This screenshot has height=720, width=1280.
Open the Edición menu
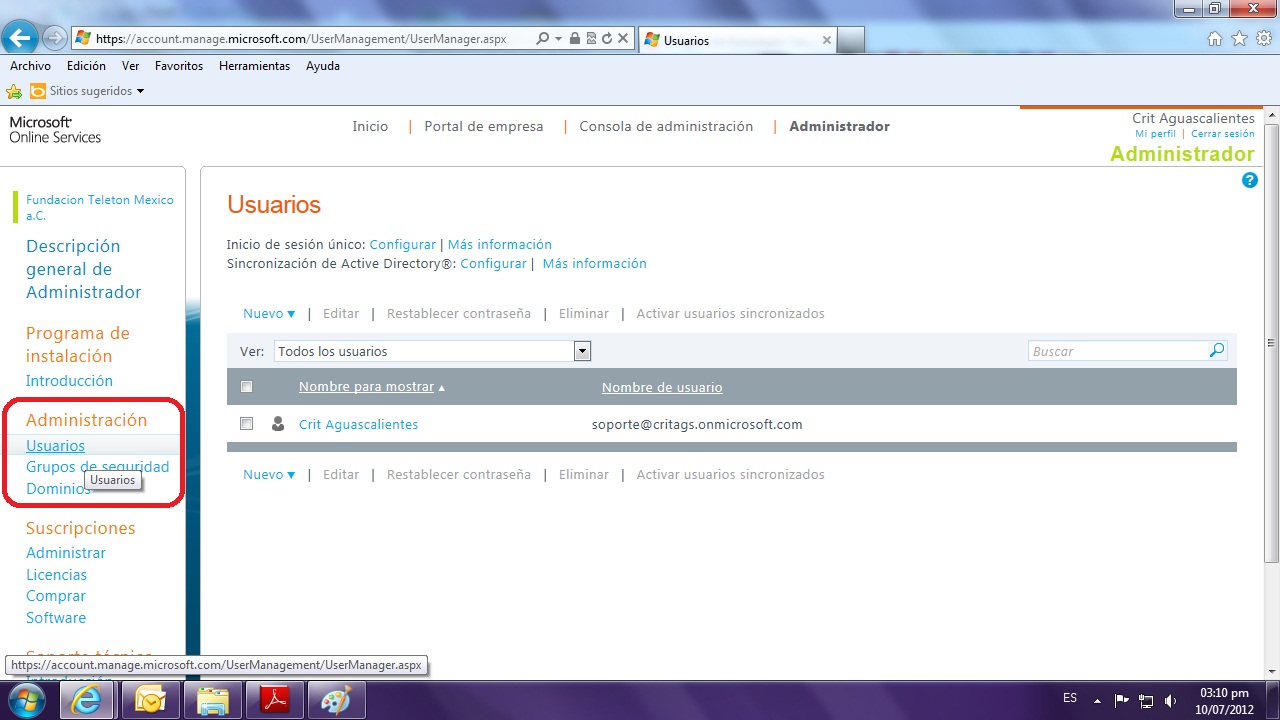pyautogui.click(x=86, y=66)
